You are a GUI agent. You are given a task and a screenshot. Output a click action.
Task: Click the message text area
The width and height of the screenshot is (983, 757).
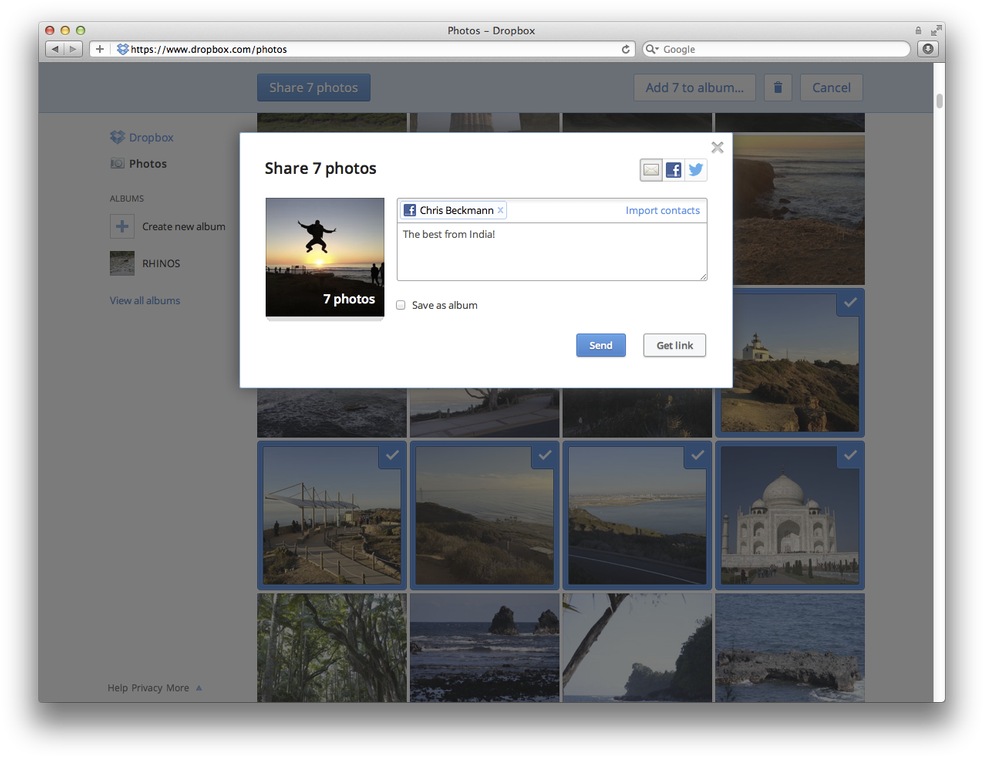coord(552,252)
